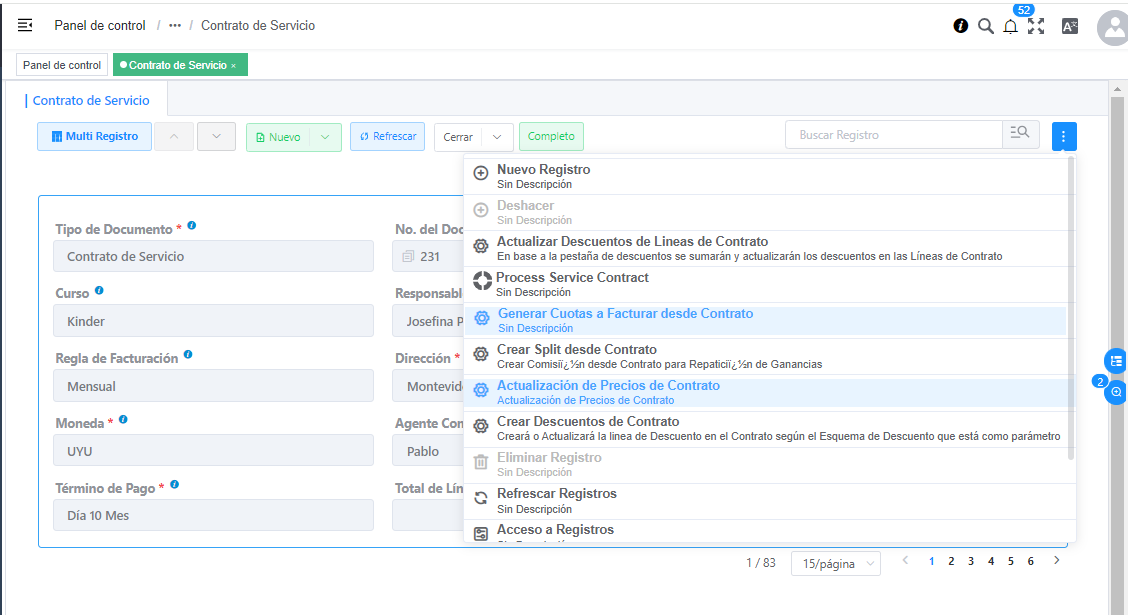Screen dimensions: 1128x615
Task: Click the Buscar Registro search field
Action: pos(893,135)
